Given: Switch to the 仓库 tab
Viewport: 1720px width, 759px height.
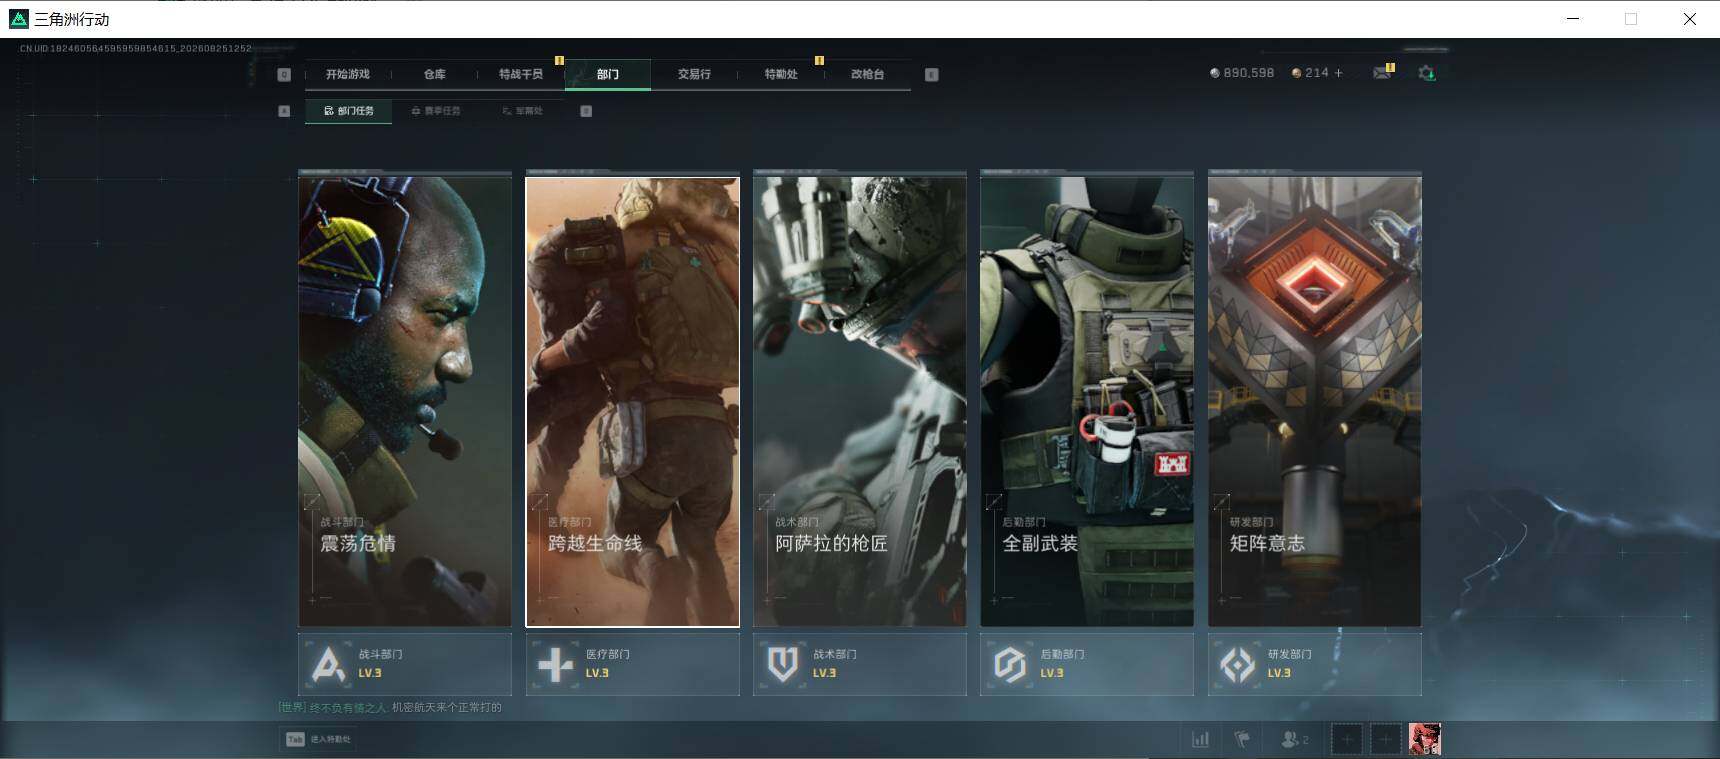Looking at the screenshot, I should [434, 74].
